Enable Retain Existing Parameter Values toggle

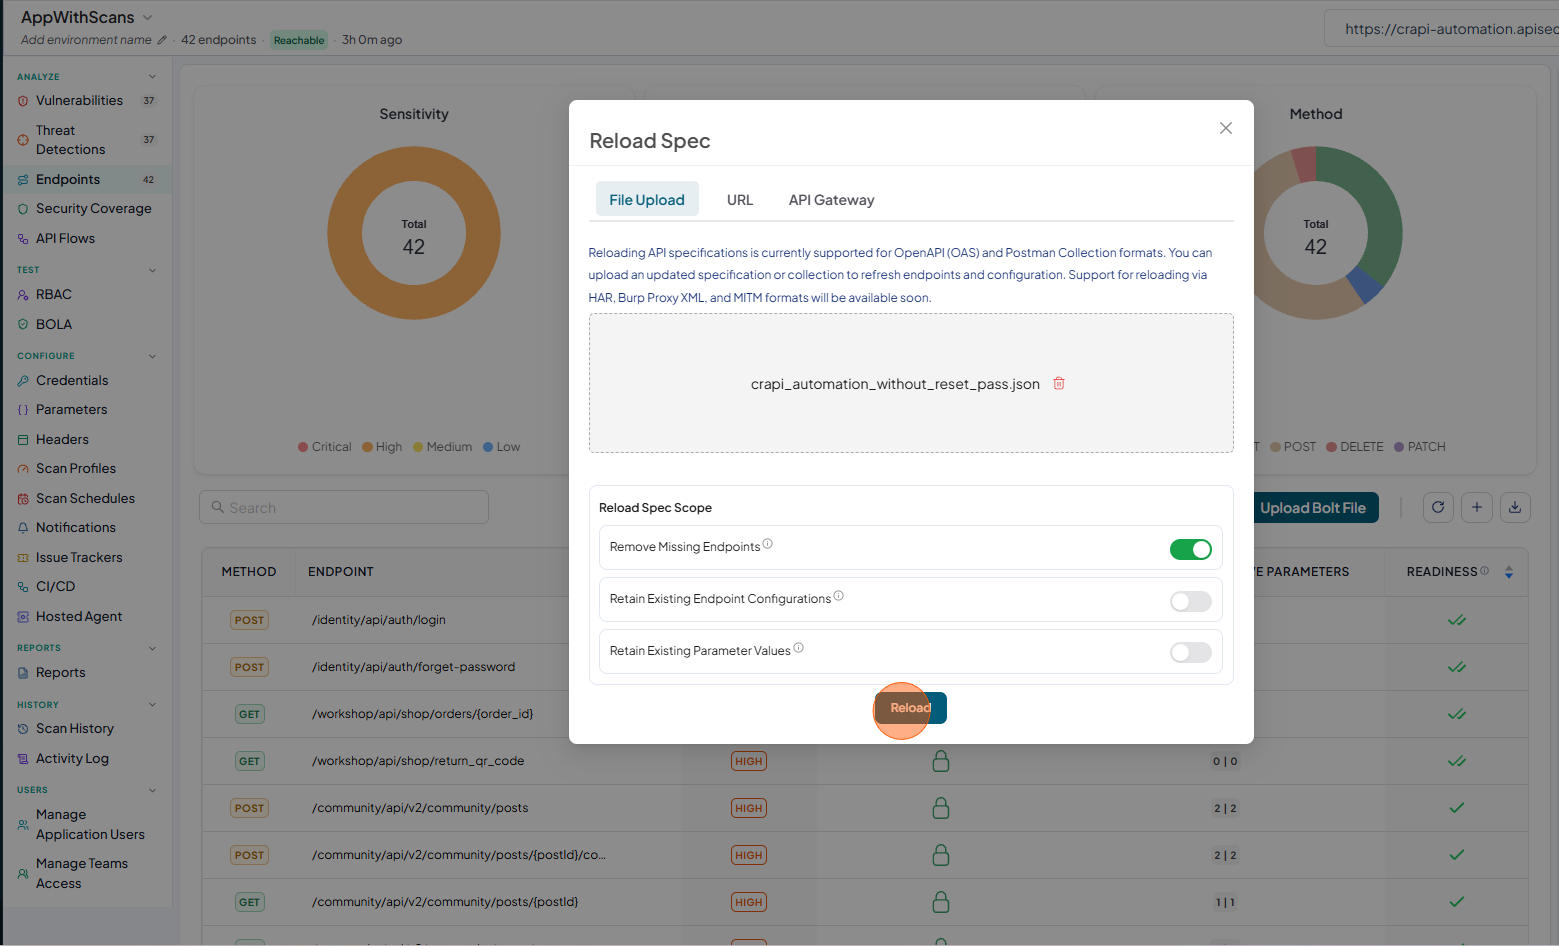pyautogui.click(x=1191, y=653)
